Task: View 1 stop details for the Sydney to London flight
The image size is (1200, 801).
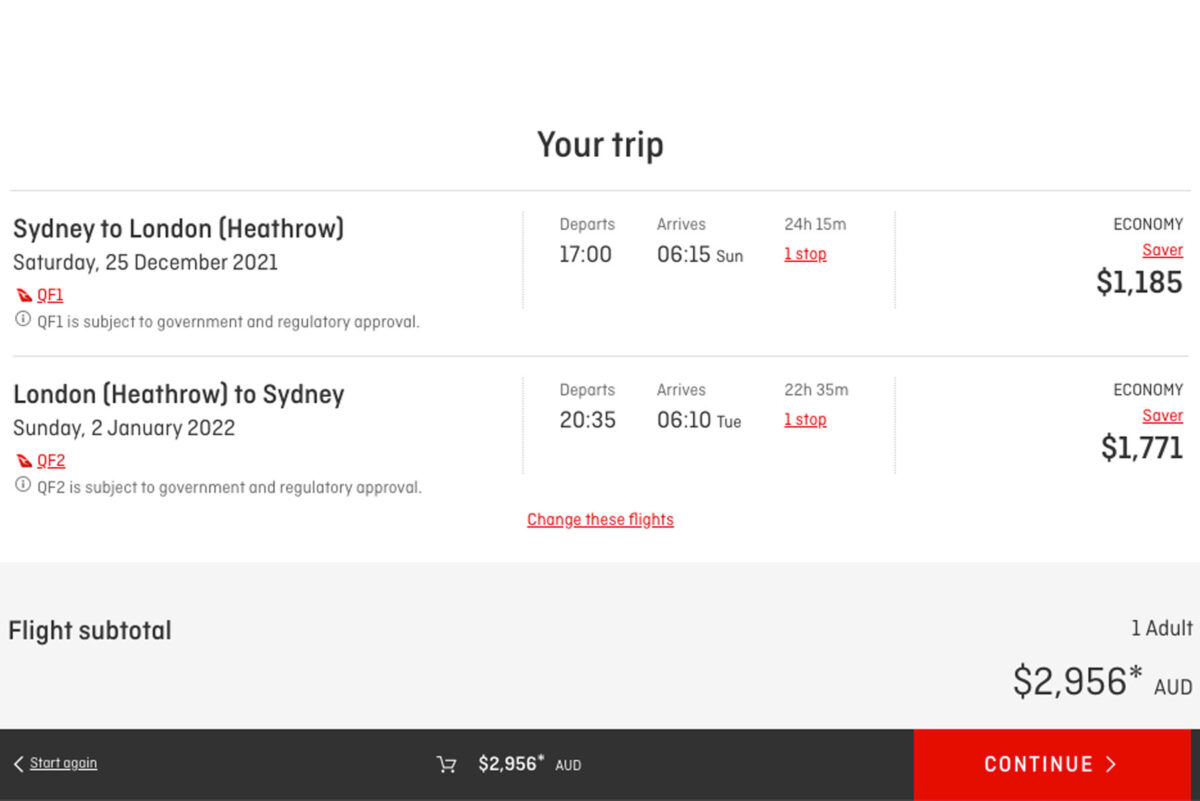Action: (805, 254)
